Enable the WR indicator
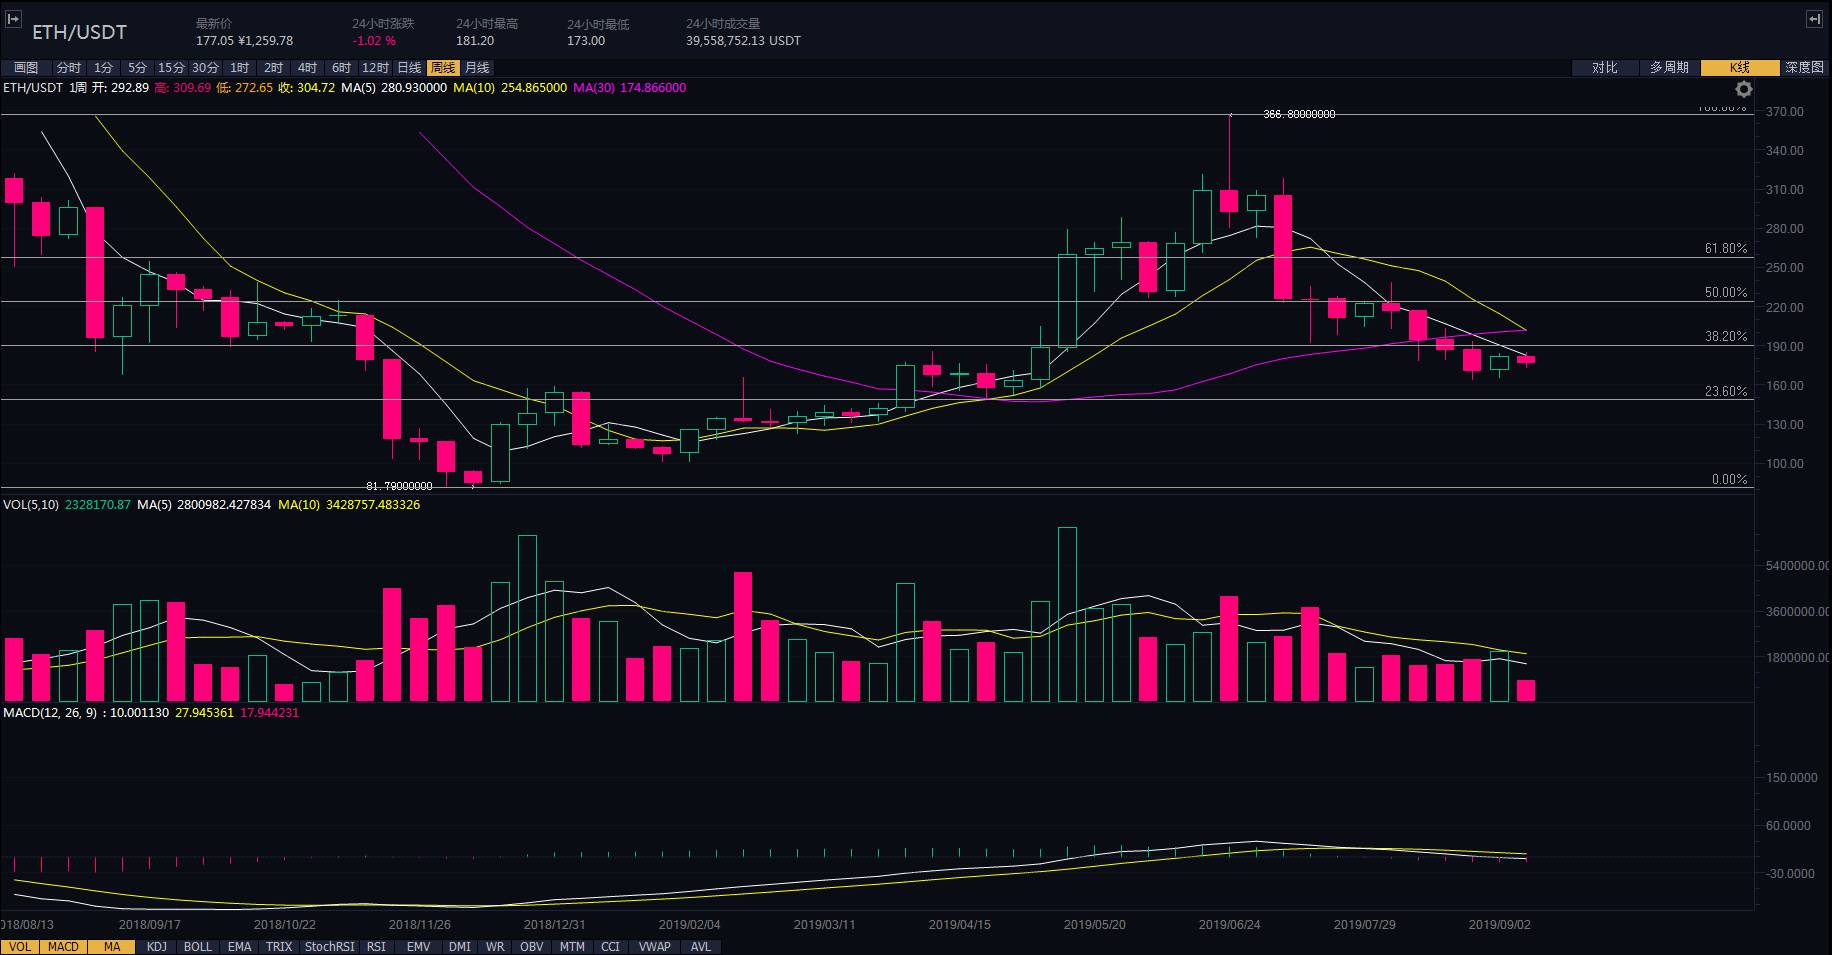The width and height of the screenshot is (1832, 955). point(495,947)
